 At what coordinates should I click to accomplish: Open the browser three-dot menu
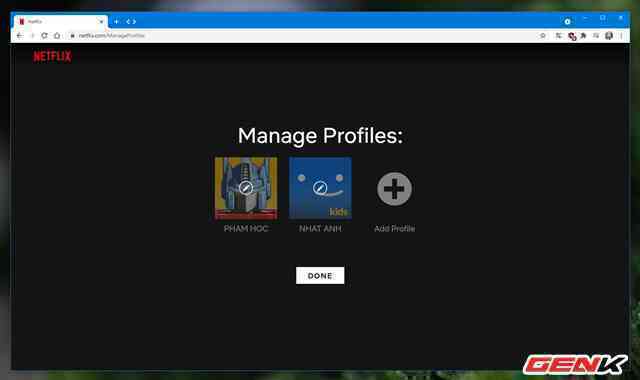tap(621, 36)
